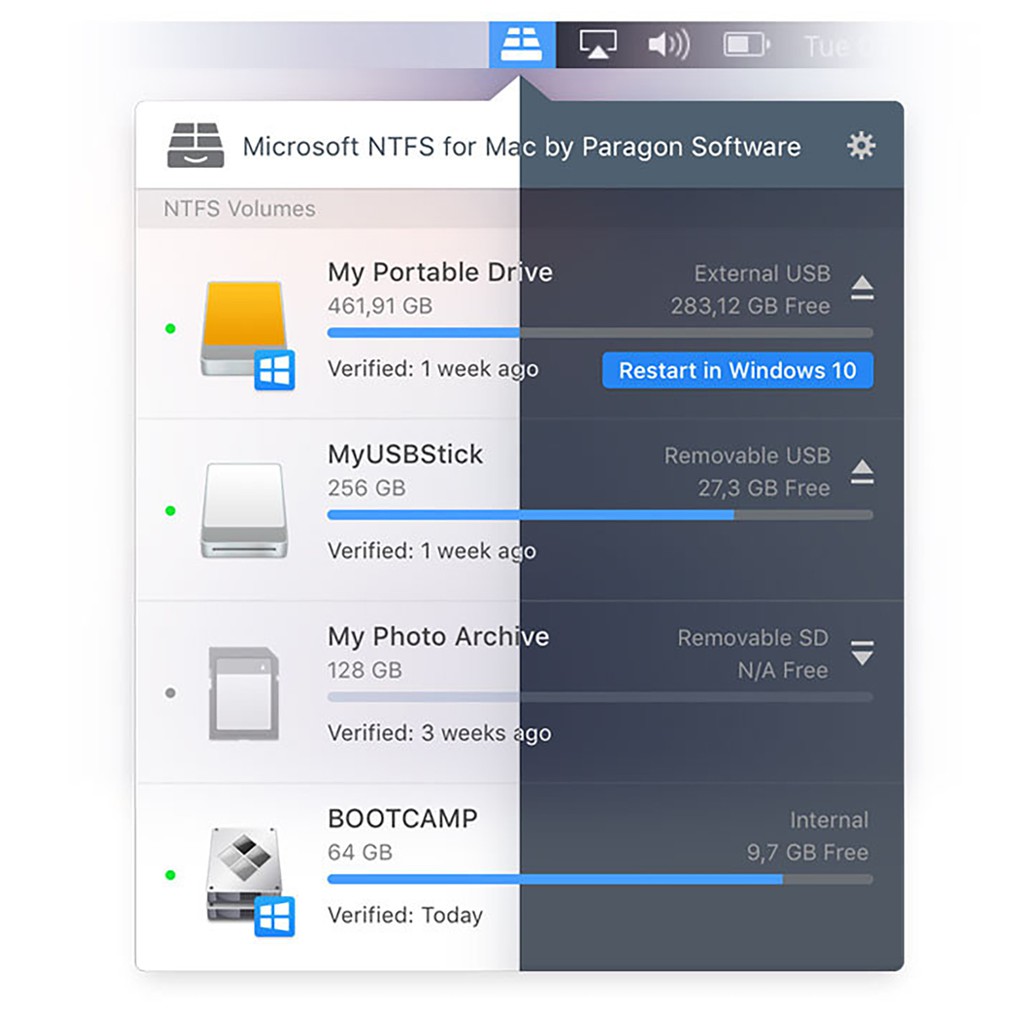Click Verified: 3 weeks ago text

pyautogui.click(x=440, y=733)
